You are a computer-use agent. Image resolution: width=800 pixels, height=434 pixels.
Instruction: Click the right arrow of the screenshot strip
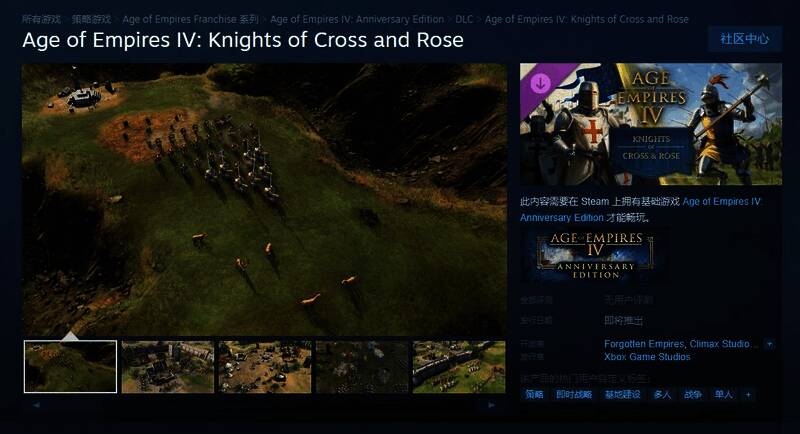coord(491,405)
